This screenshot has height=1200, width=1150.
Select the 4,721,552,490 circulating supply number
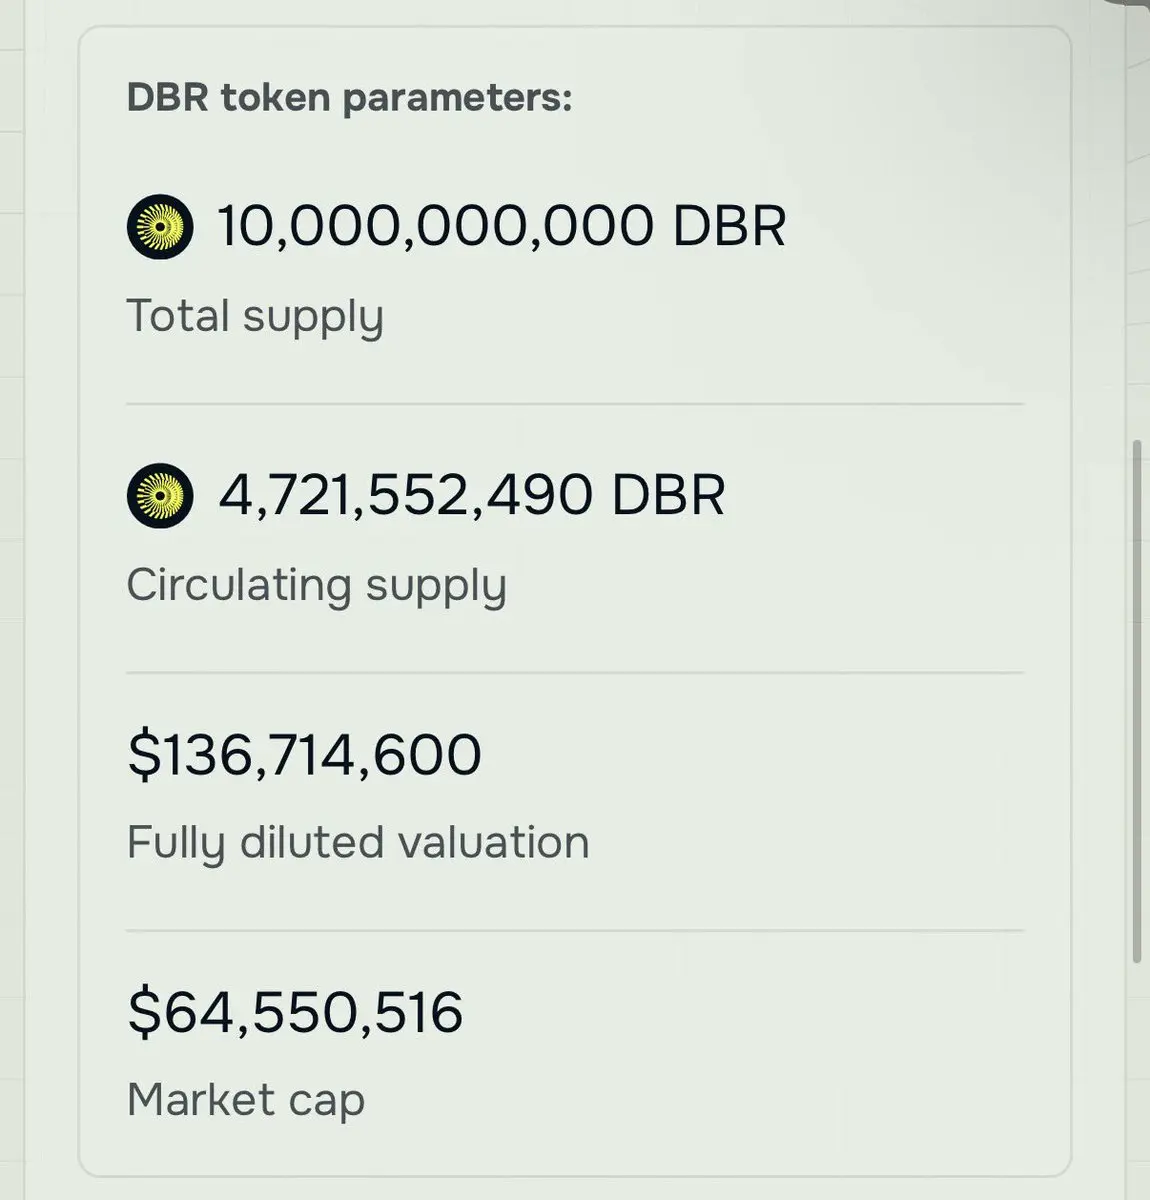404,496
